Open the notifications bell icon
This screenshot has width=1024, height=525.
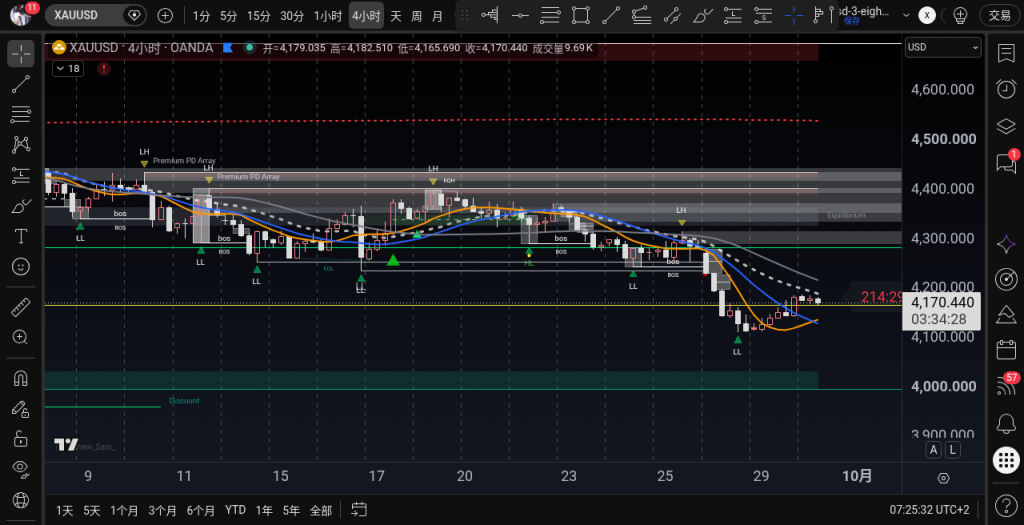(1006, 424)
